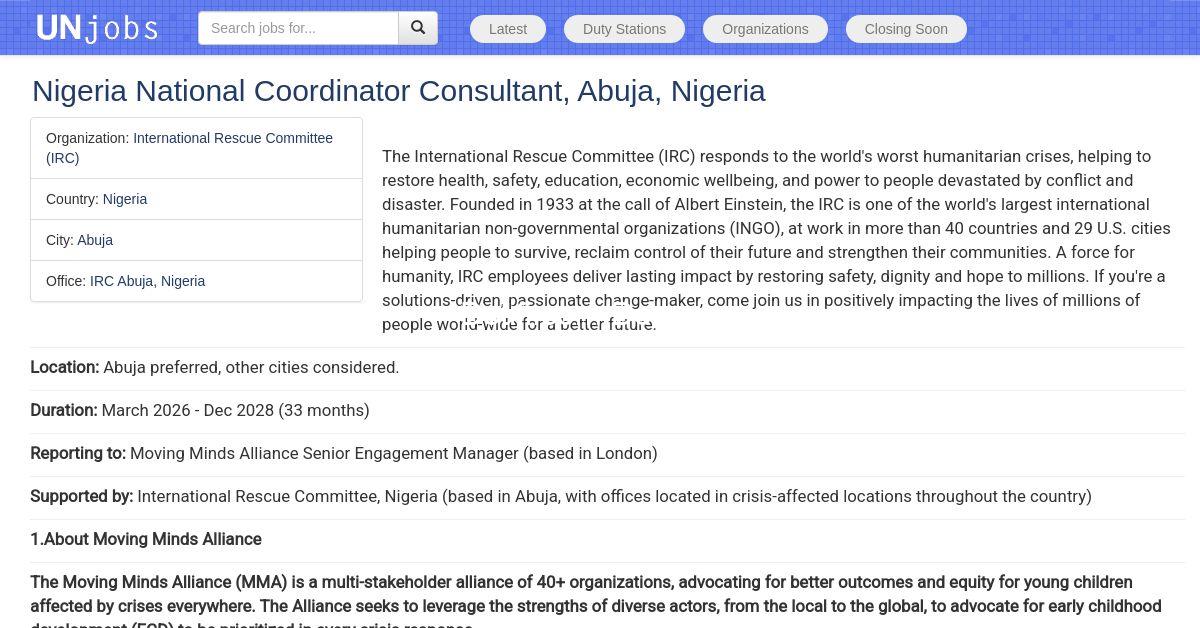Go to Duty Stations
Viewport: 1200px width, 628px height.
point(624,29)
